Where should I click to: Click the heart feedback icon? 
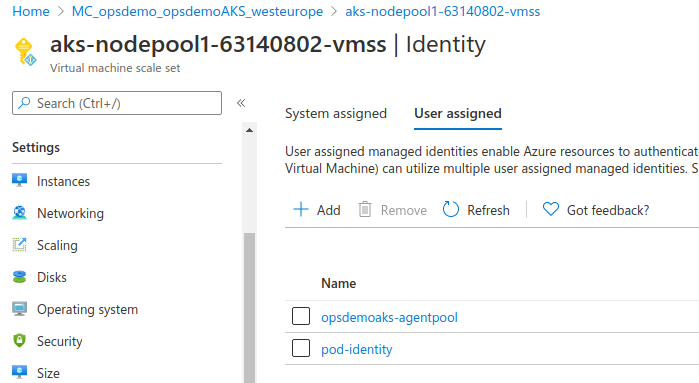tap(551, 209)
